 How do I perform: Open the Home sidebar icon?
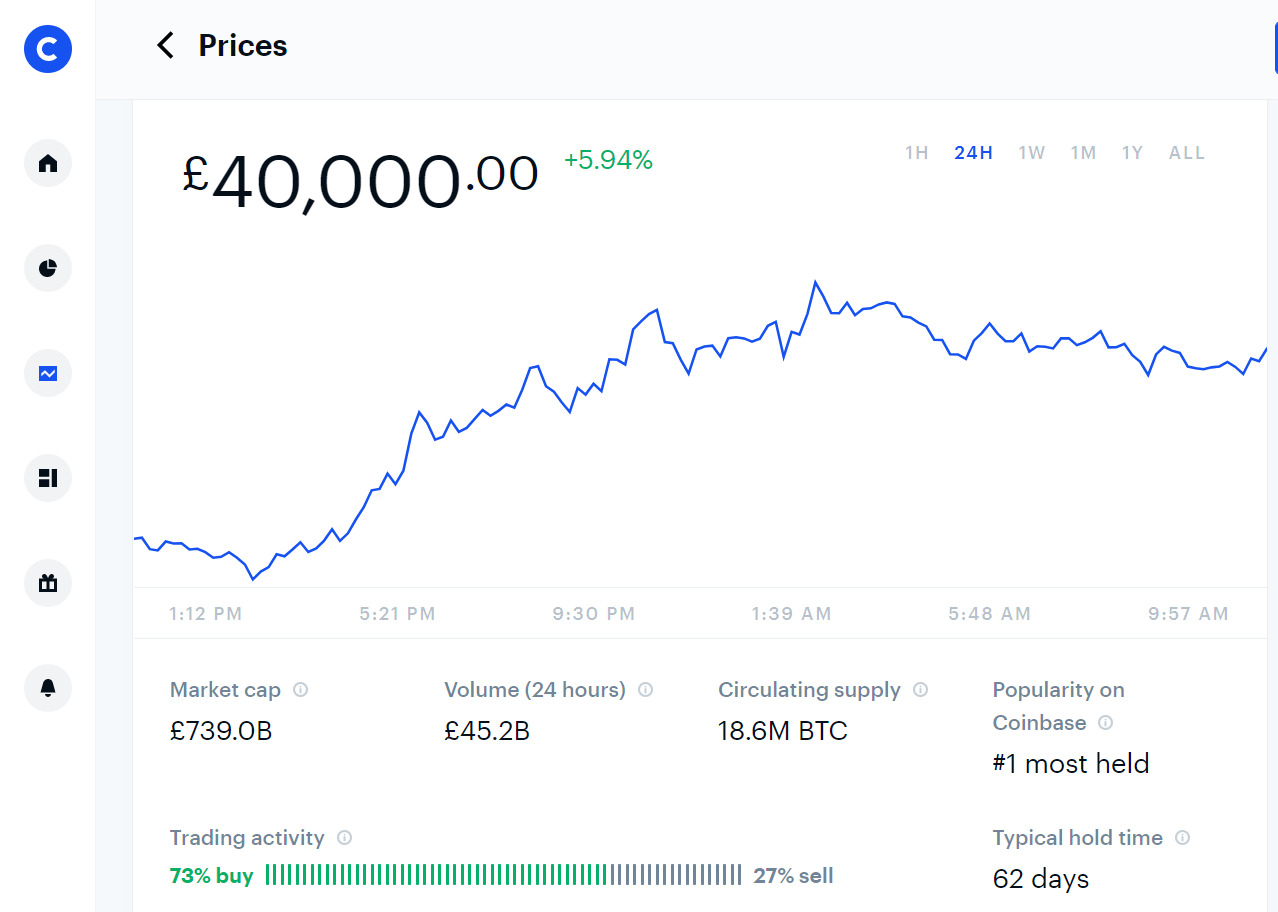[x=48, y=163]
